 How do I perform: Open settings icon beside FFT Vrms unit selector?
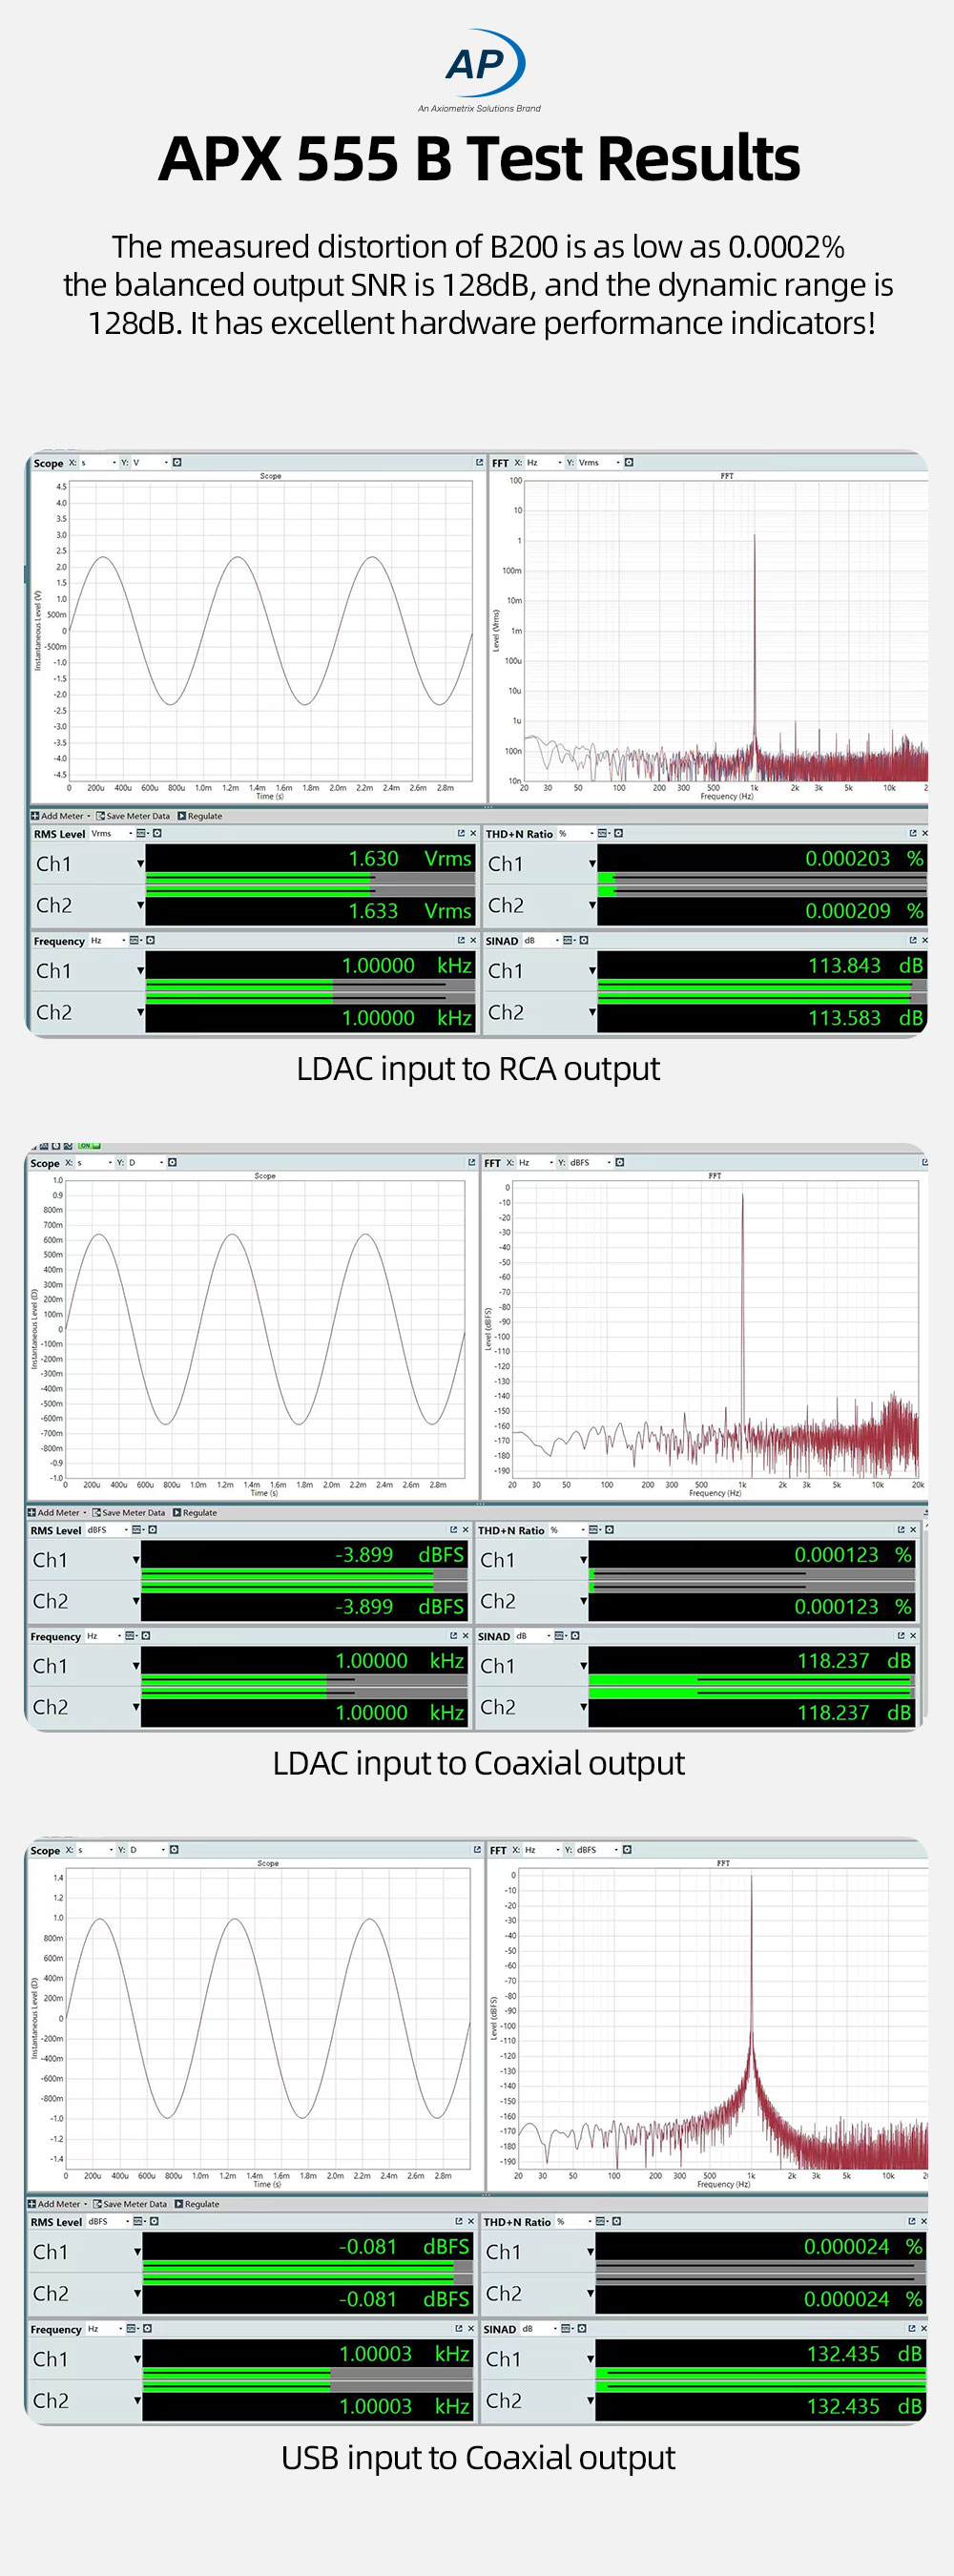tap(629, 462)
